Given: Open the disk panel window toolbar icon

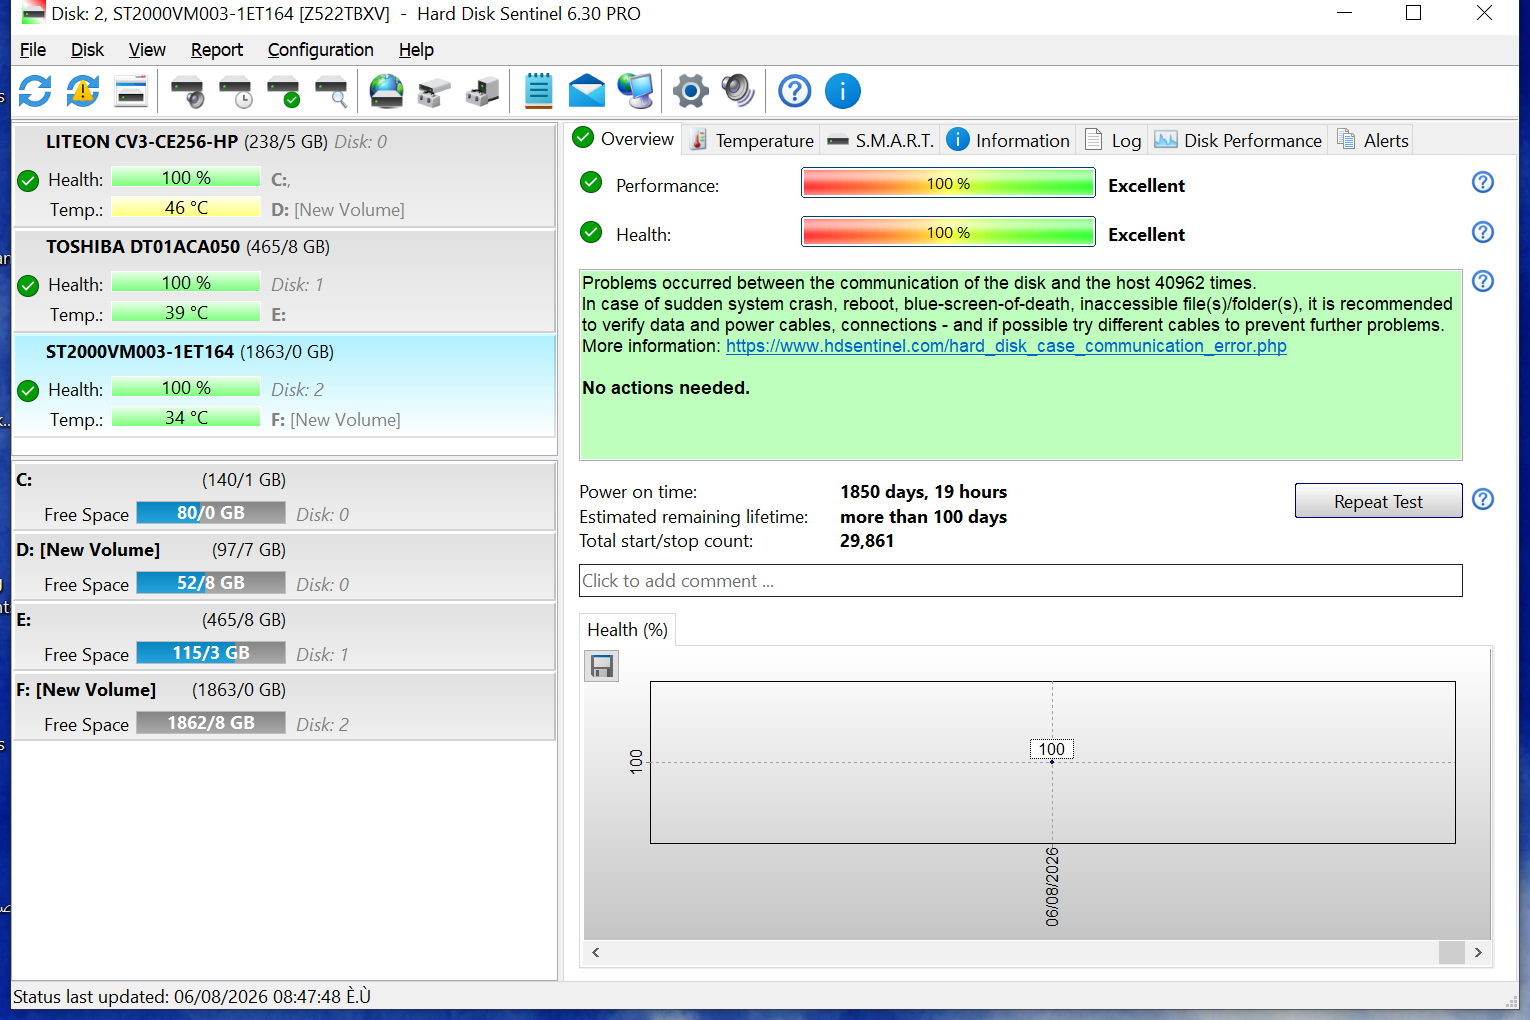Looking at the screenshot, I should click(x=131, y=91).
